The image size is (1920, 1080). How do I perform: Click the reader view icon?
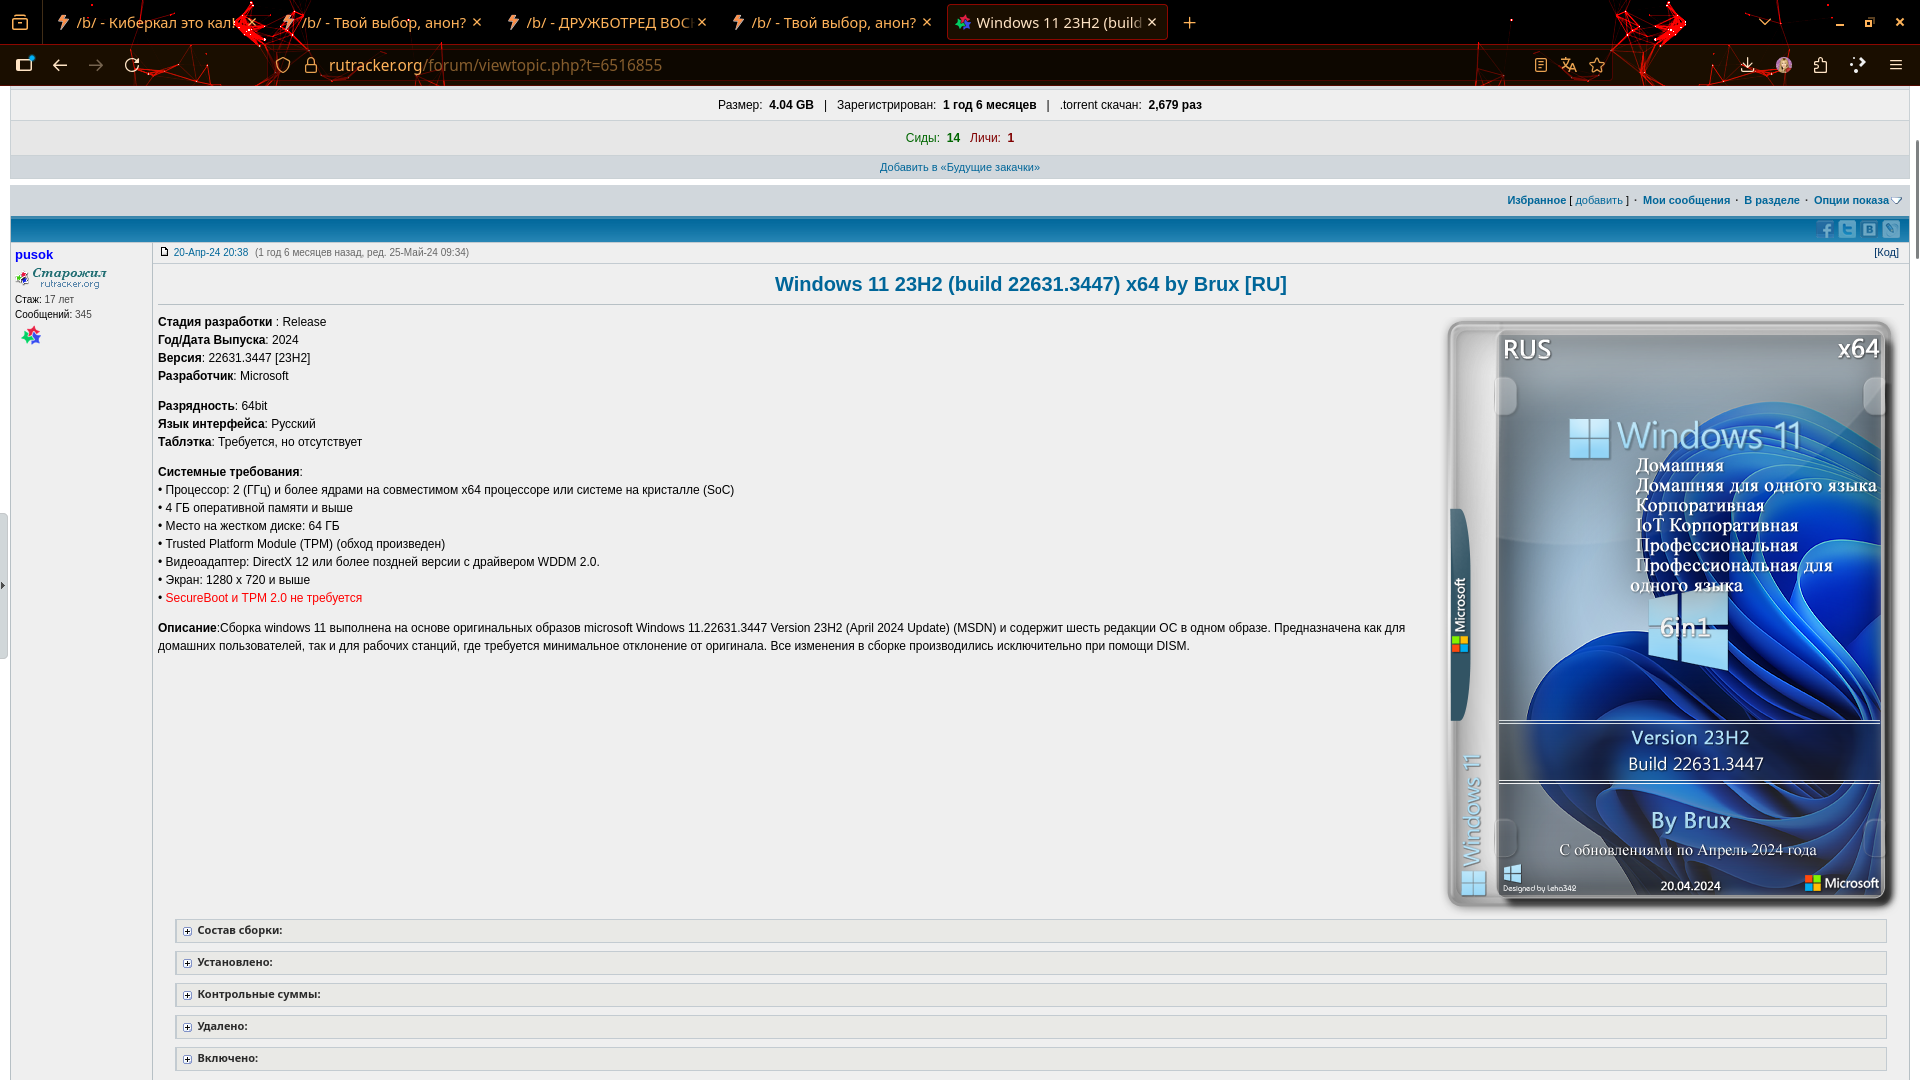[1541, 65]
